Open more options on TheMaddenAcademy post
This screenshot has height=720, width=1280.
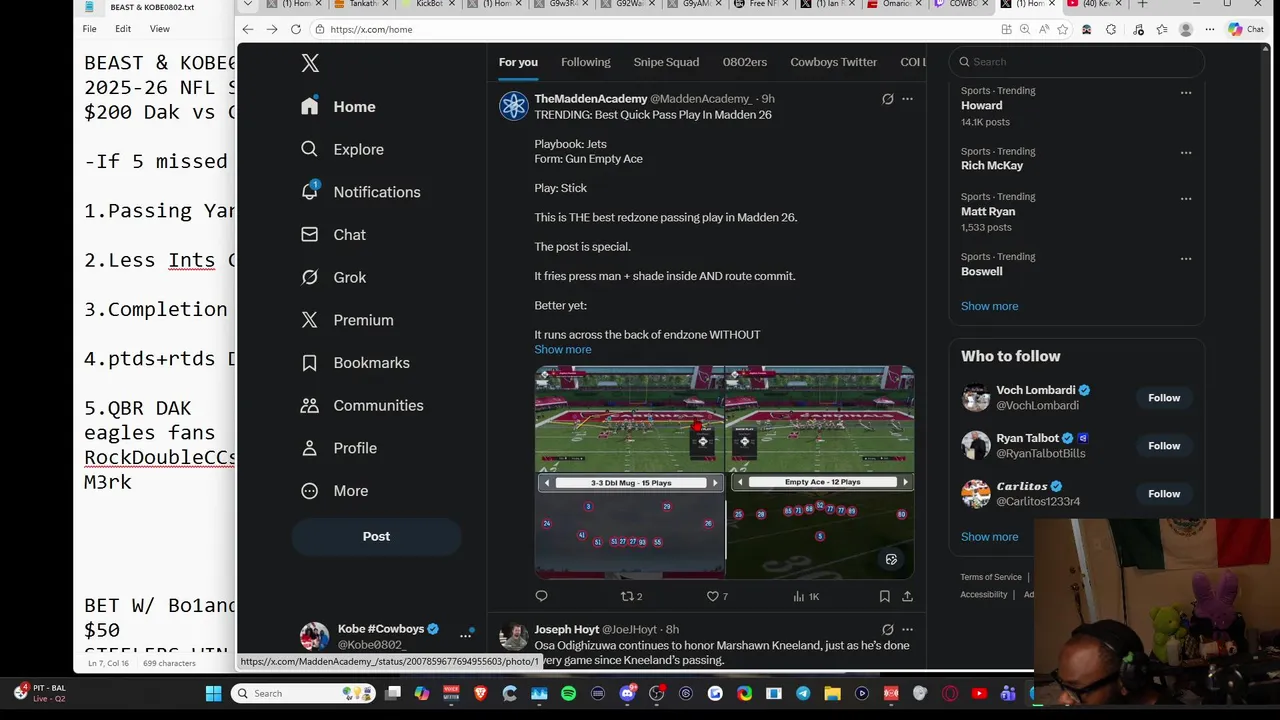[x=907, y=99]
